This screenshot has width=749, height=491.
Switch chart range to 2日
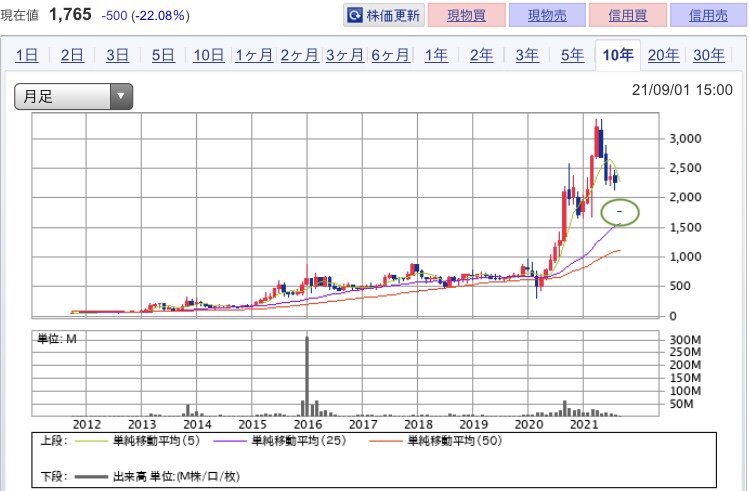point(72,55)
